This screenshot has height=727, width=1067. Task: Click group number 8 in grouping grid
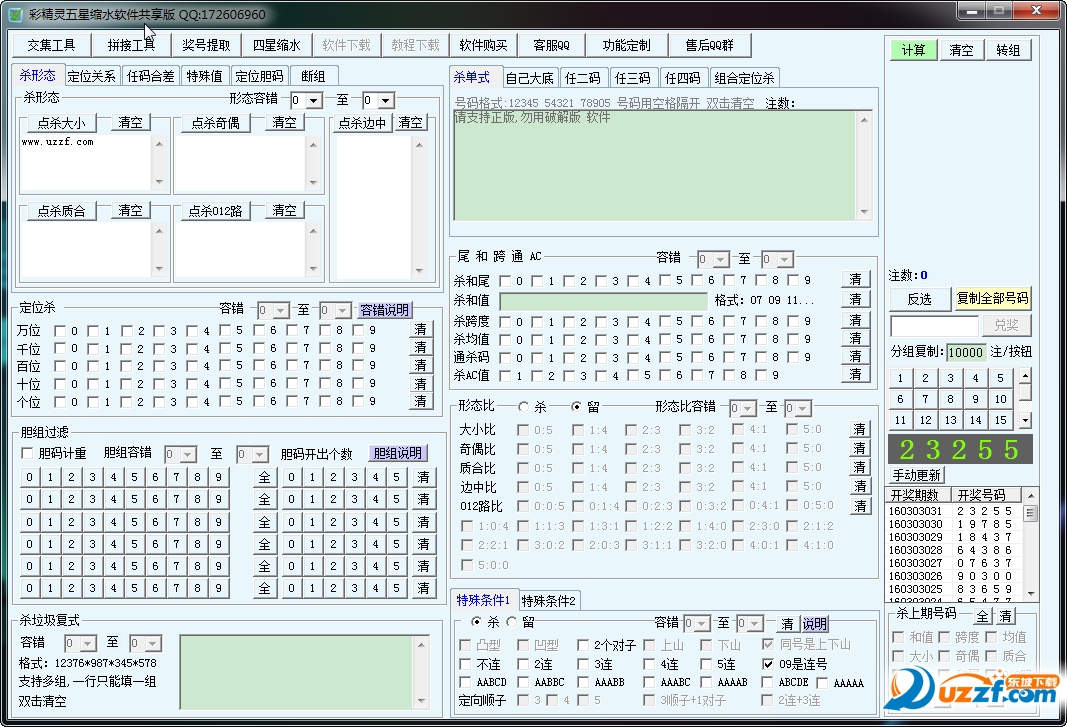pos(951,399)
